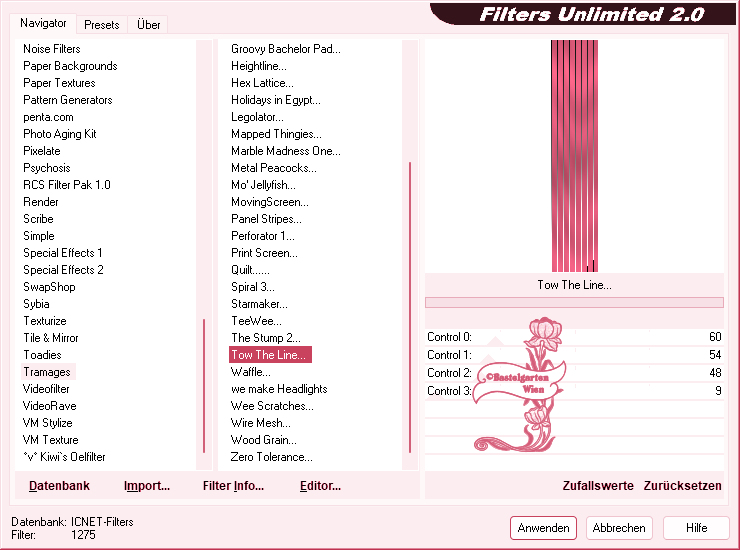Open Filter Info... dialog
The image size is (740, 550).
point(233,486)
